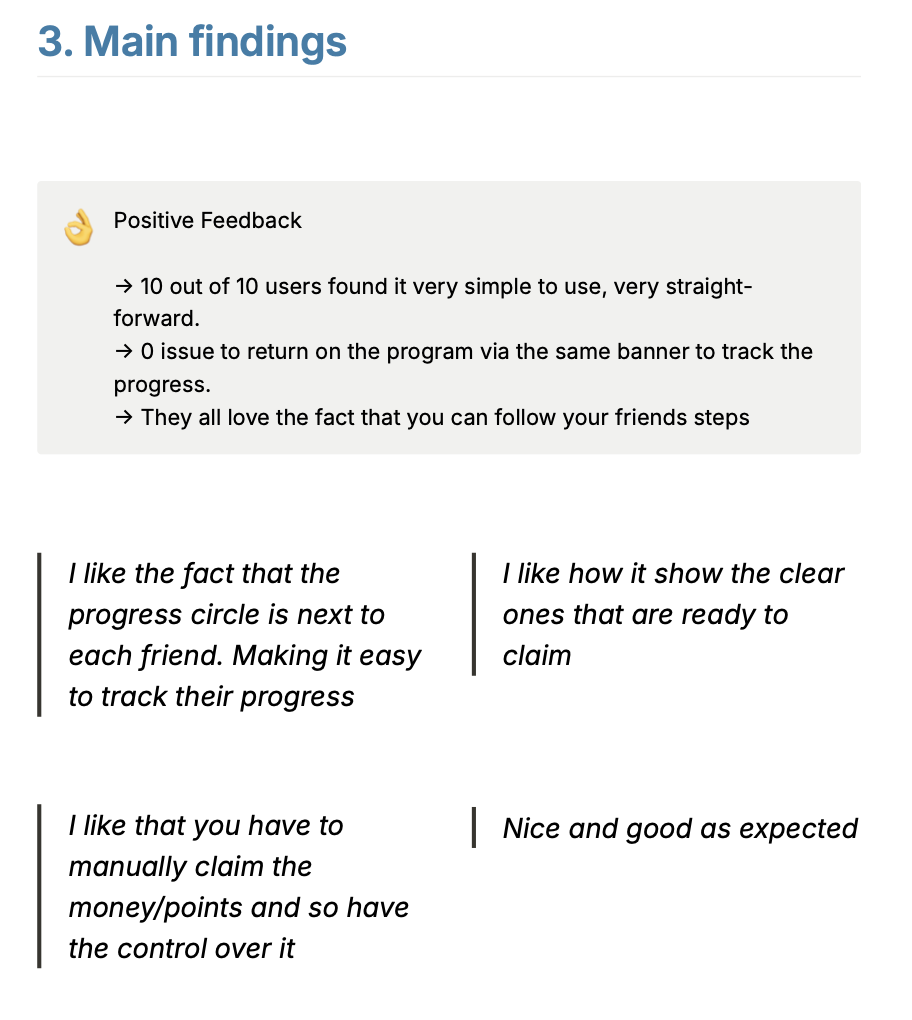This screenshot has height=1020, width=912.
Task: Click the divider line under the Main findings heading
Action: click(x=448, y=76)
